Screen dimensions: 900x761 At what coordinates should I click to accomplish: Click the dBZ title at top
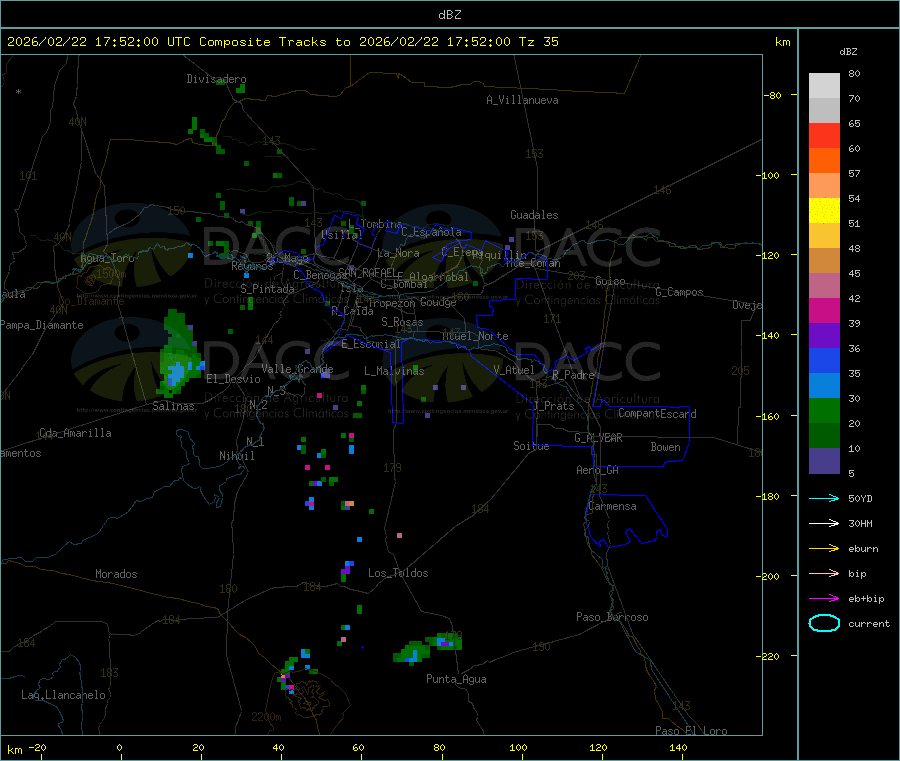coord(449,15)
